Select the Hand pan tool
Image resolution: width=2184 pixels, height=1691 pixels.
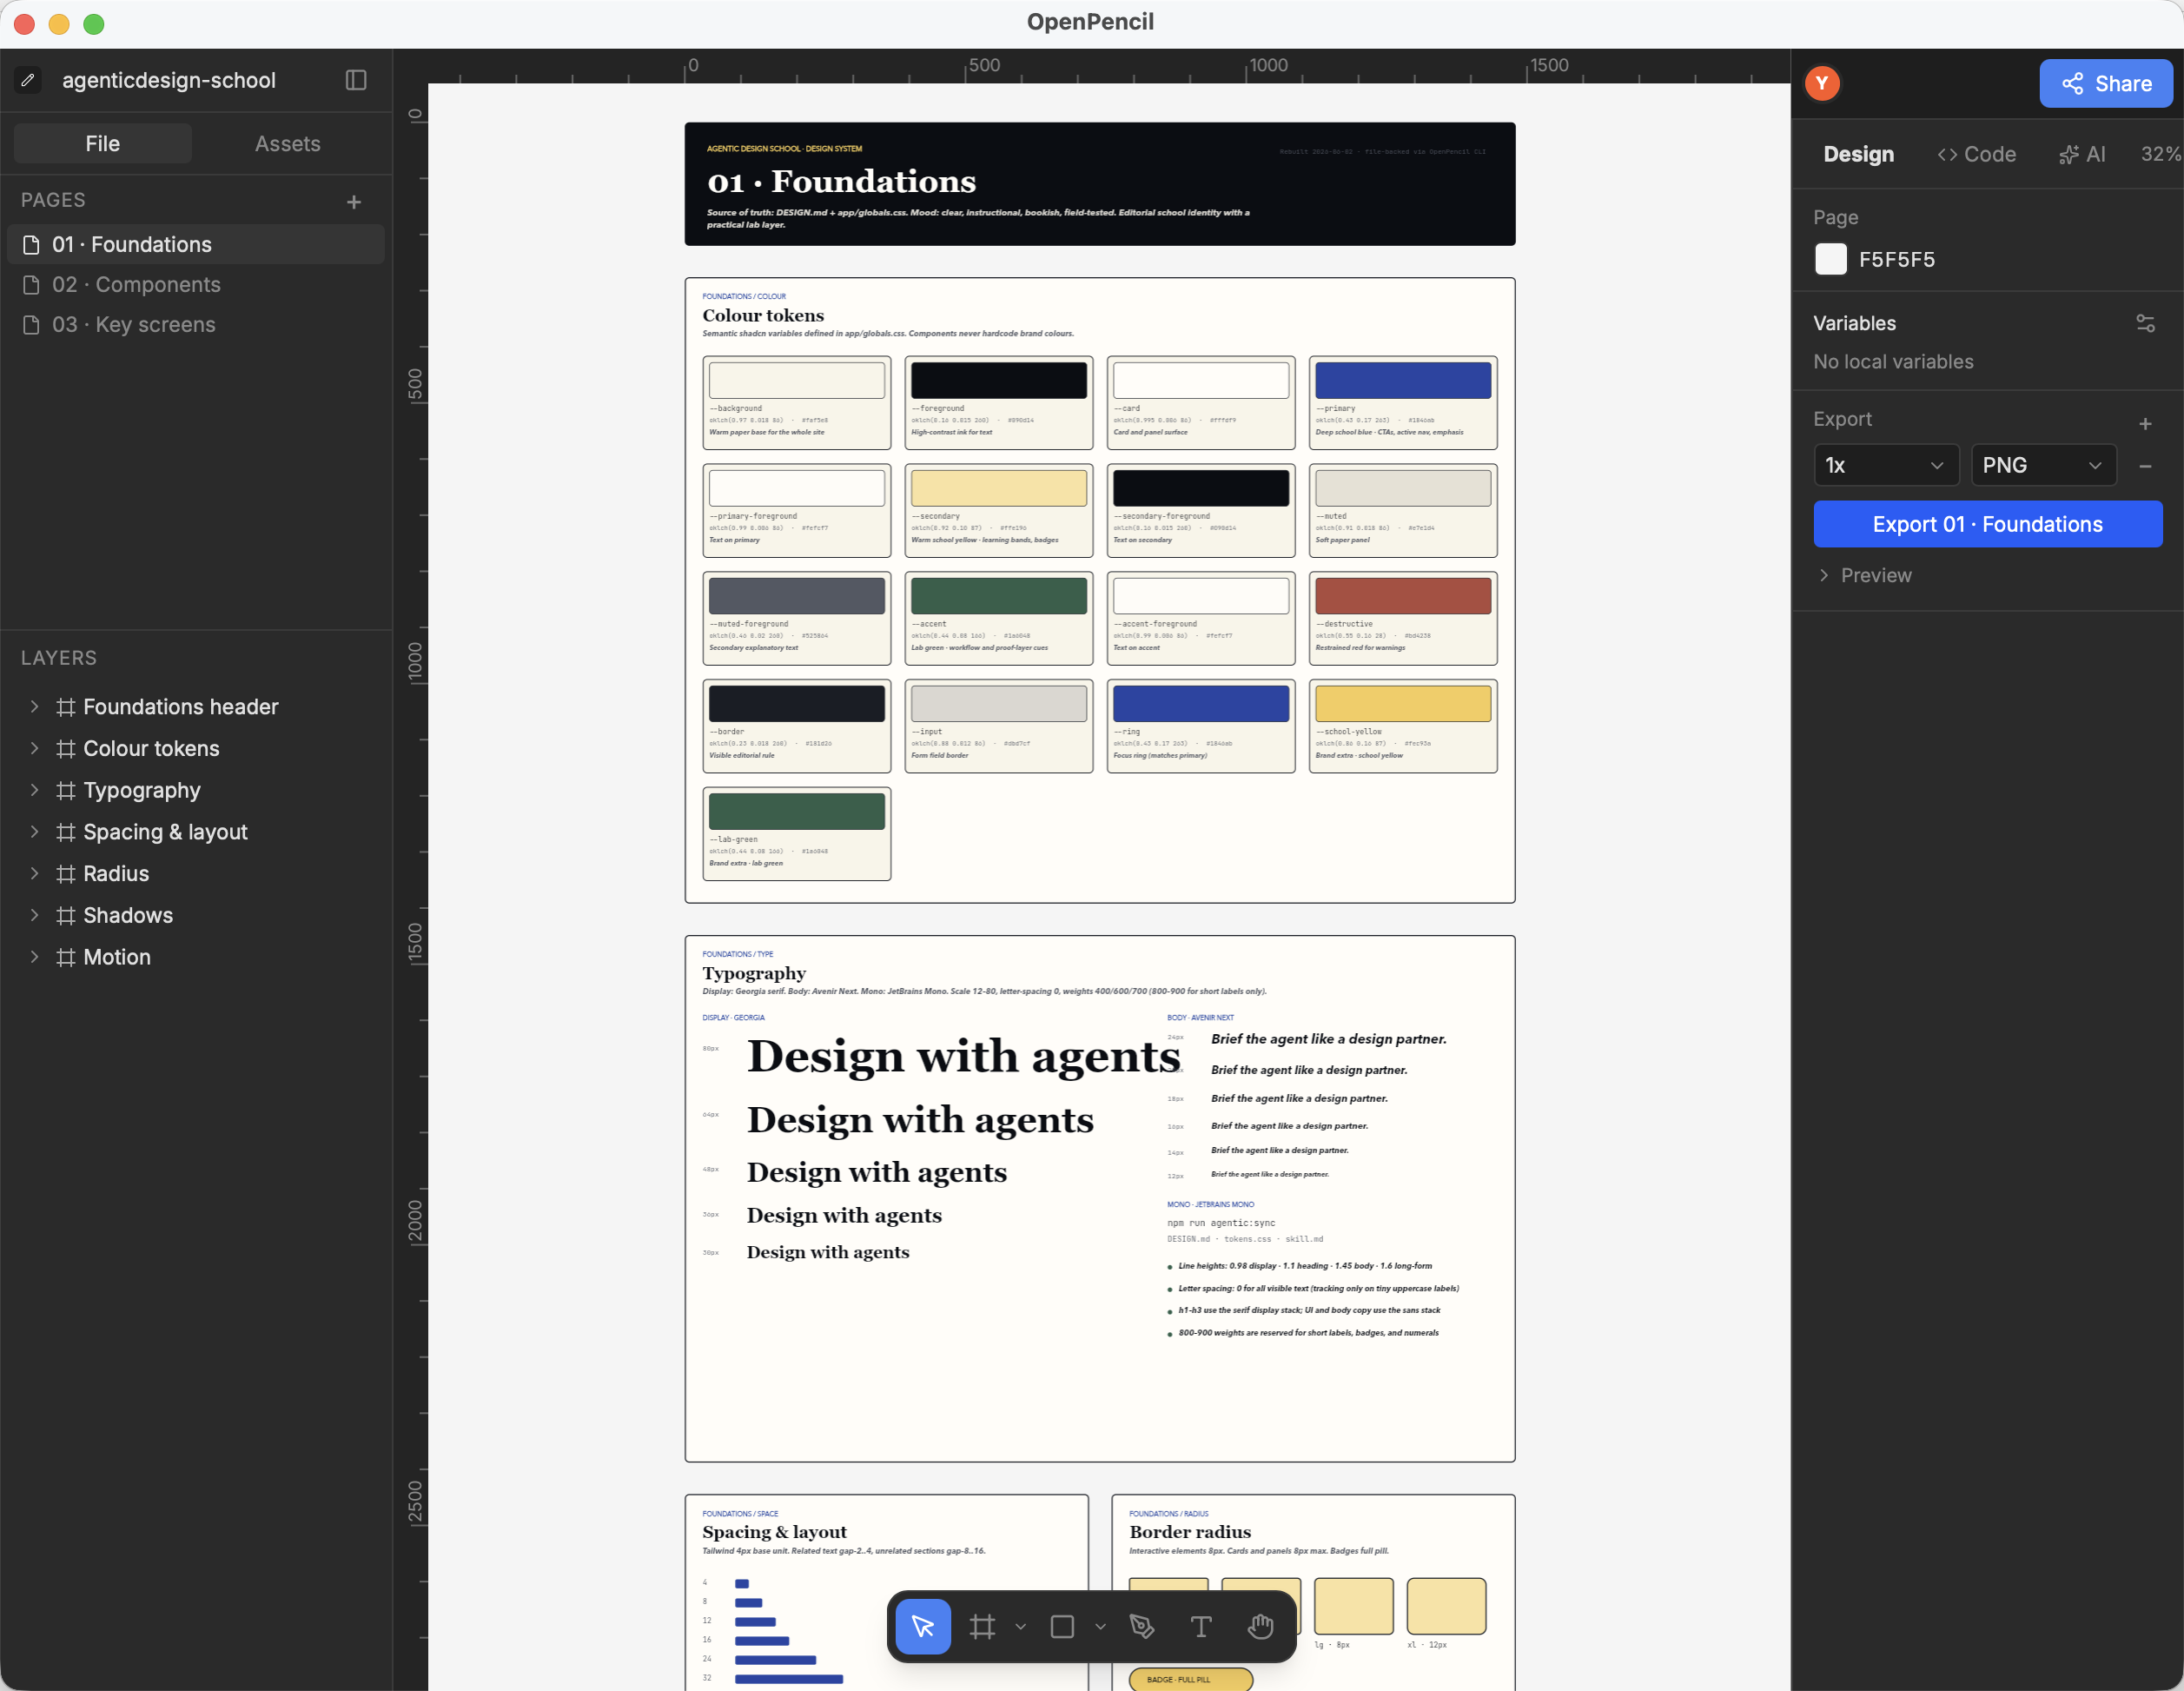tap(1260, 1626)
